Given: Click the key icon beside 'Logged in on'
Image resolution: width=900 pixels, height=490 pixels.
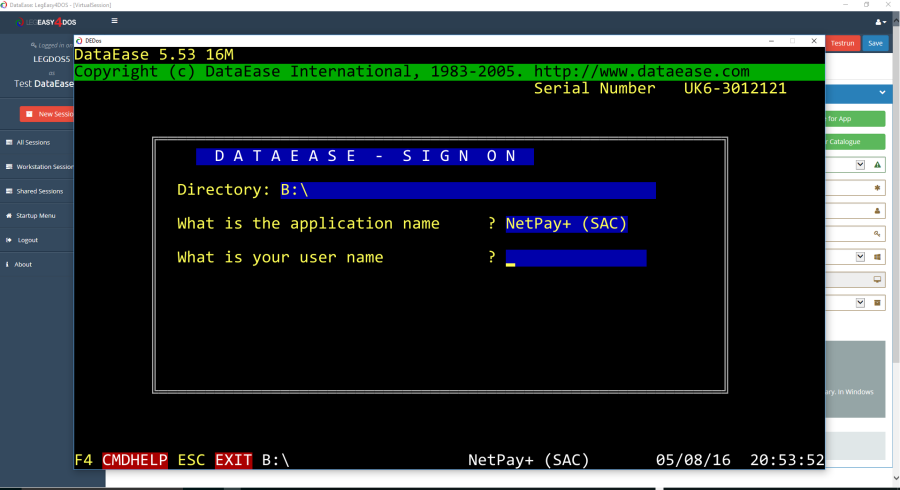Looking at the screenshot, I should 33,45.
